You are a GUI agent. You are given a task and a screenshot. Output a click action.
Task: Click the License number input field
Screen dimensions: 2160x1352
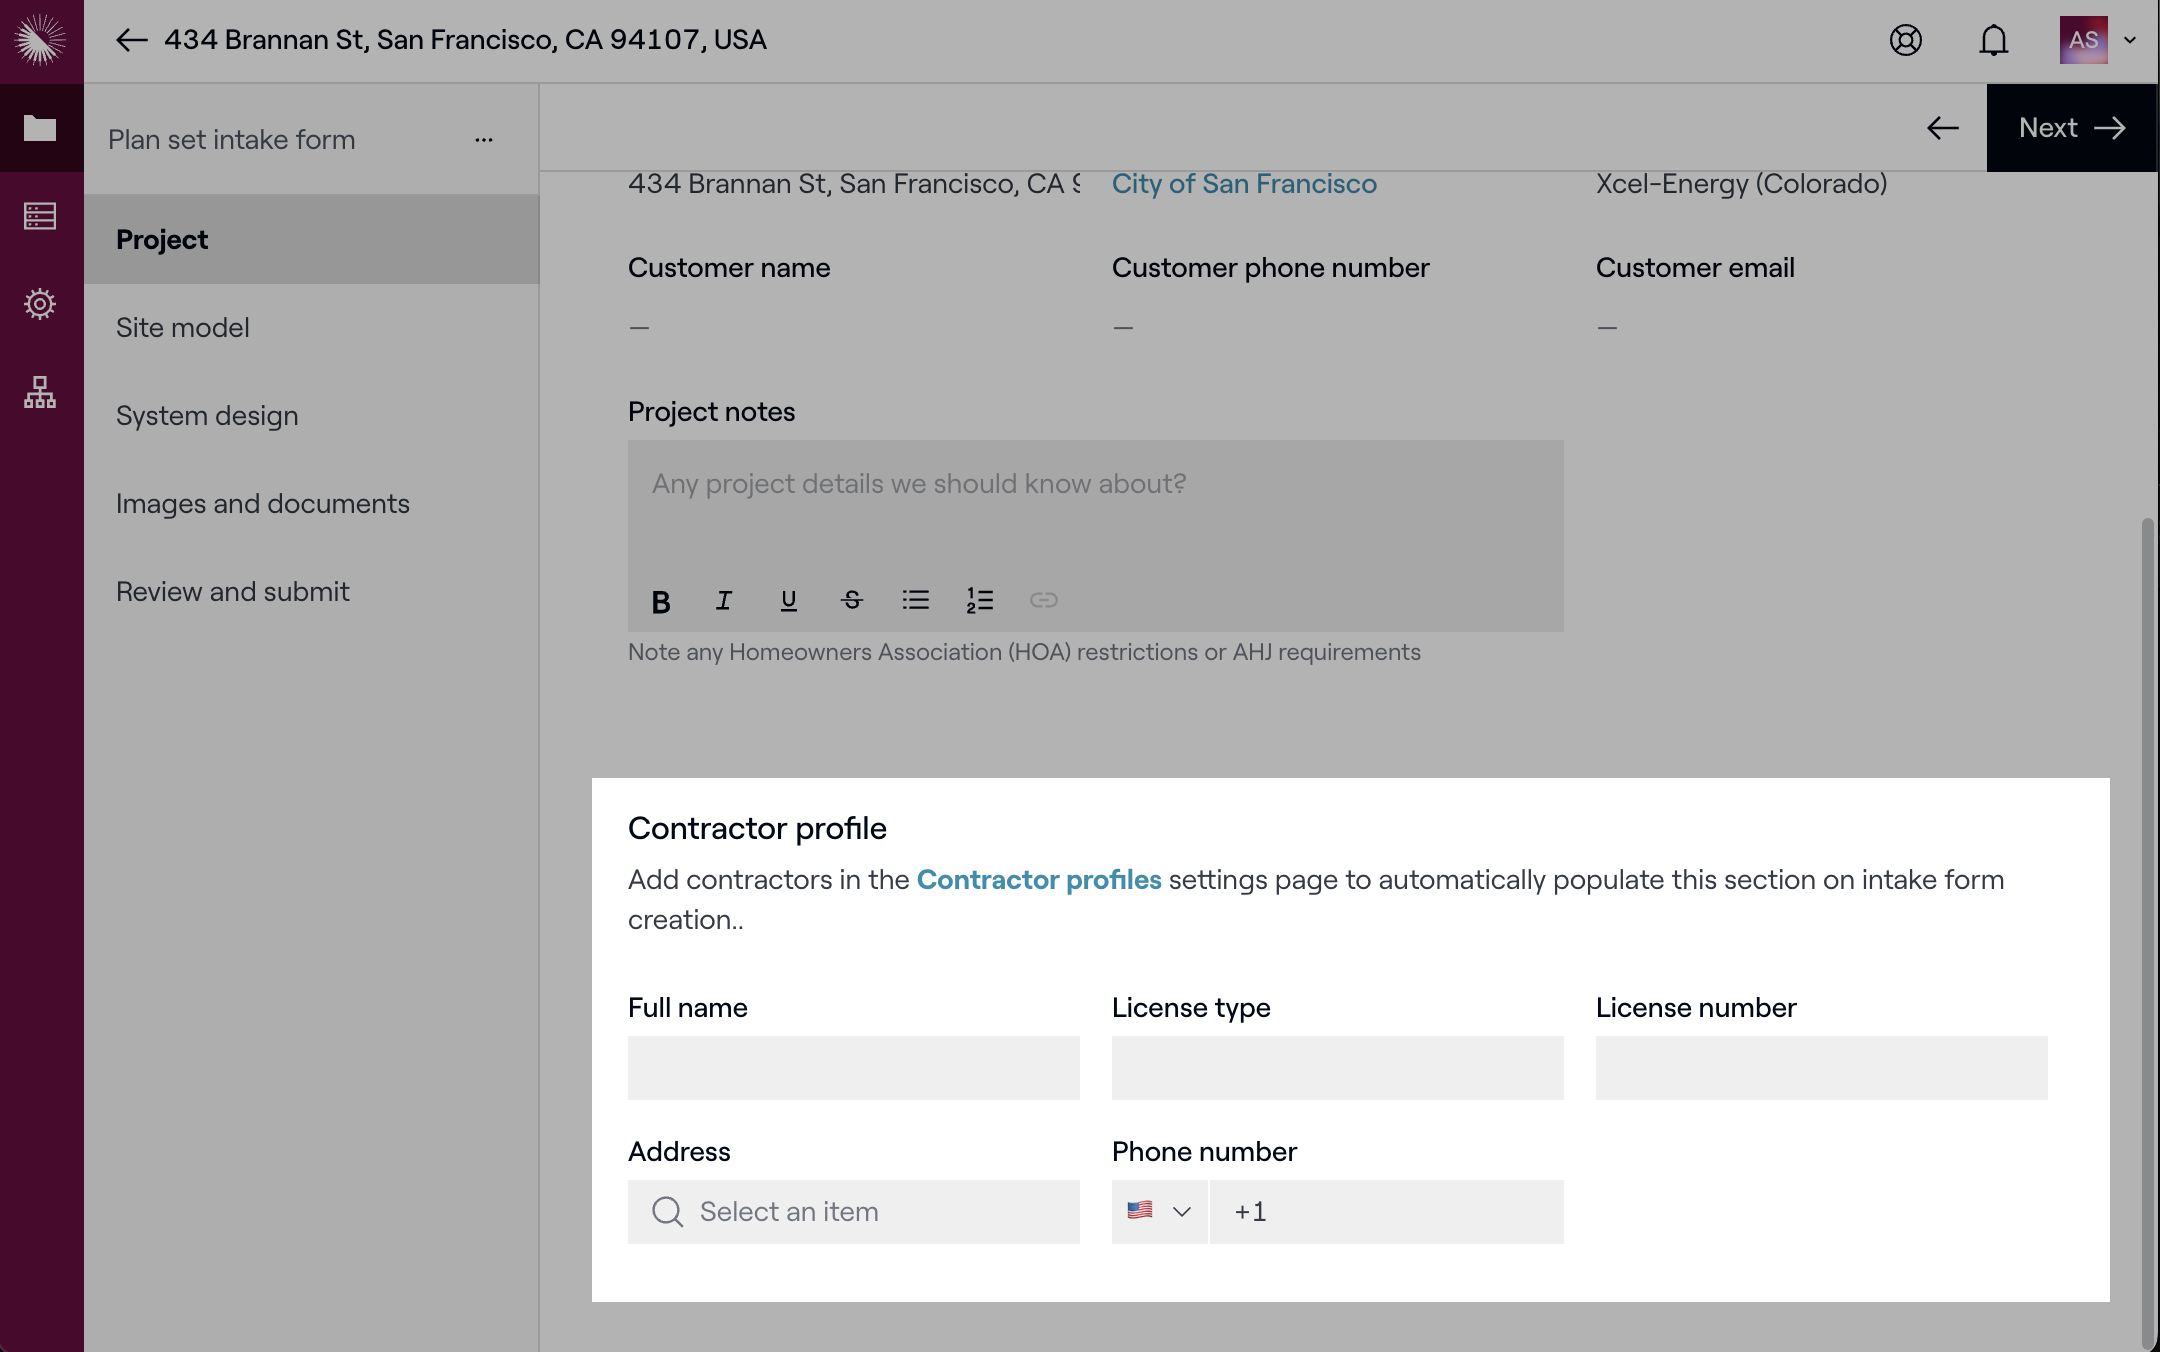1821,1068
